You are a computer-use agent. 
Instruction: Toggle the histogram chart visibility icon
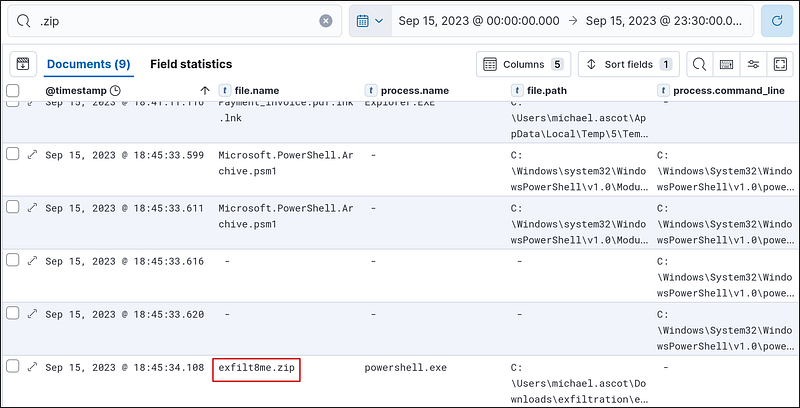point(24,64)
